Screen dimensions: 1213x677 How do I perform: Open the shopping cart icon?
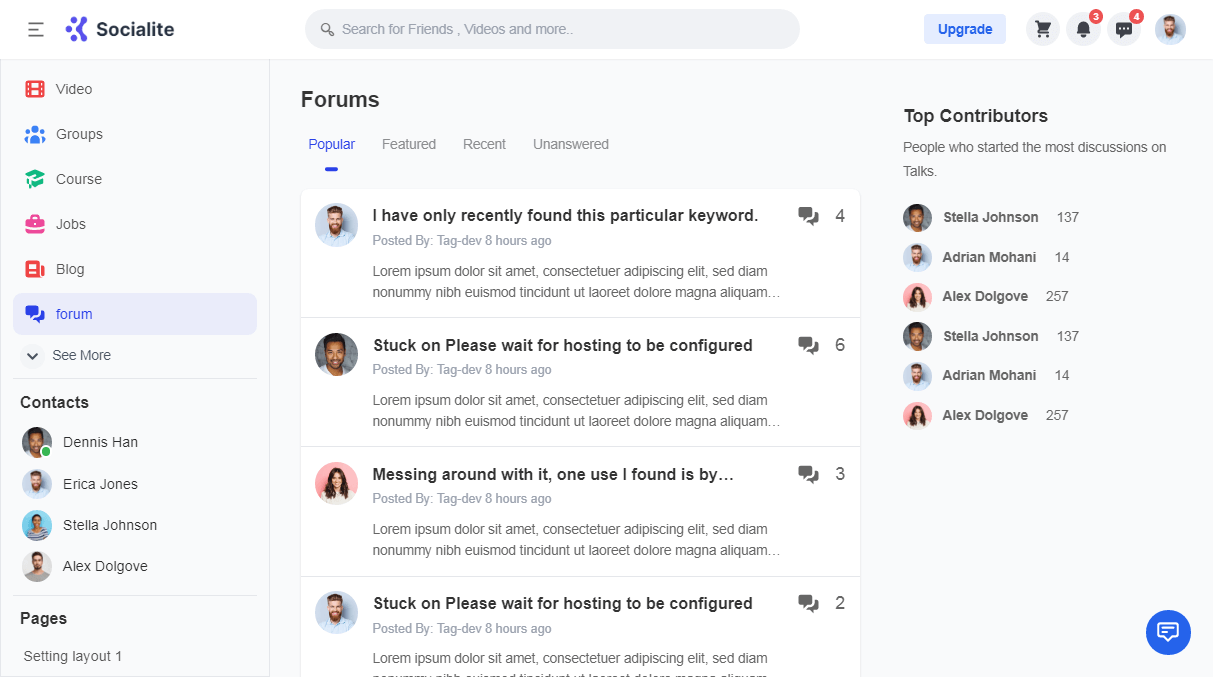[1043, 29]
